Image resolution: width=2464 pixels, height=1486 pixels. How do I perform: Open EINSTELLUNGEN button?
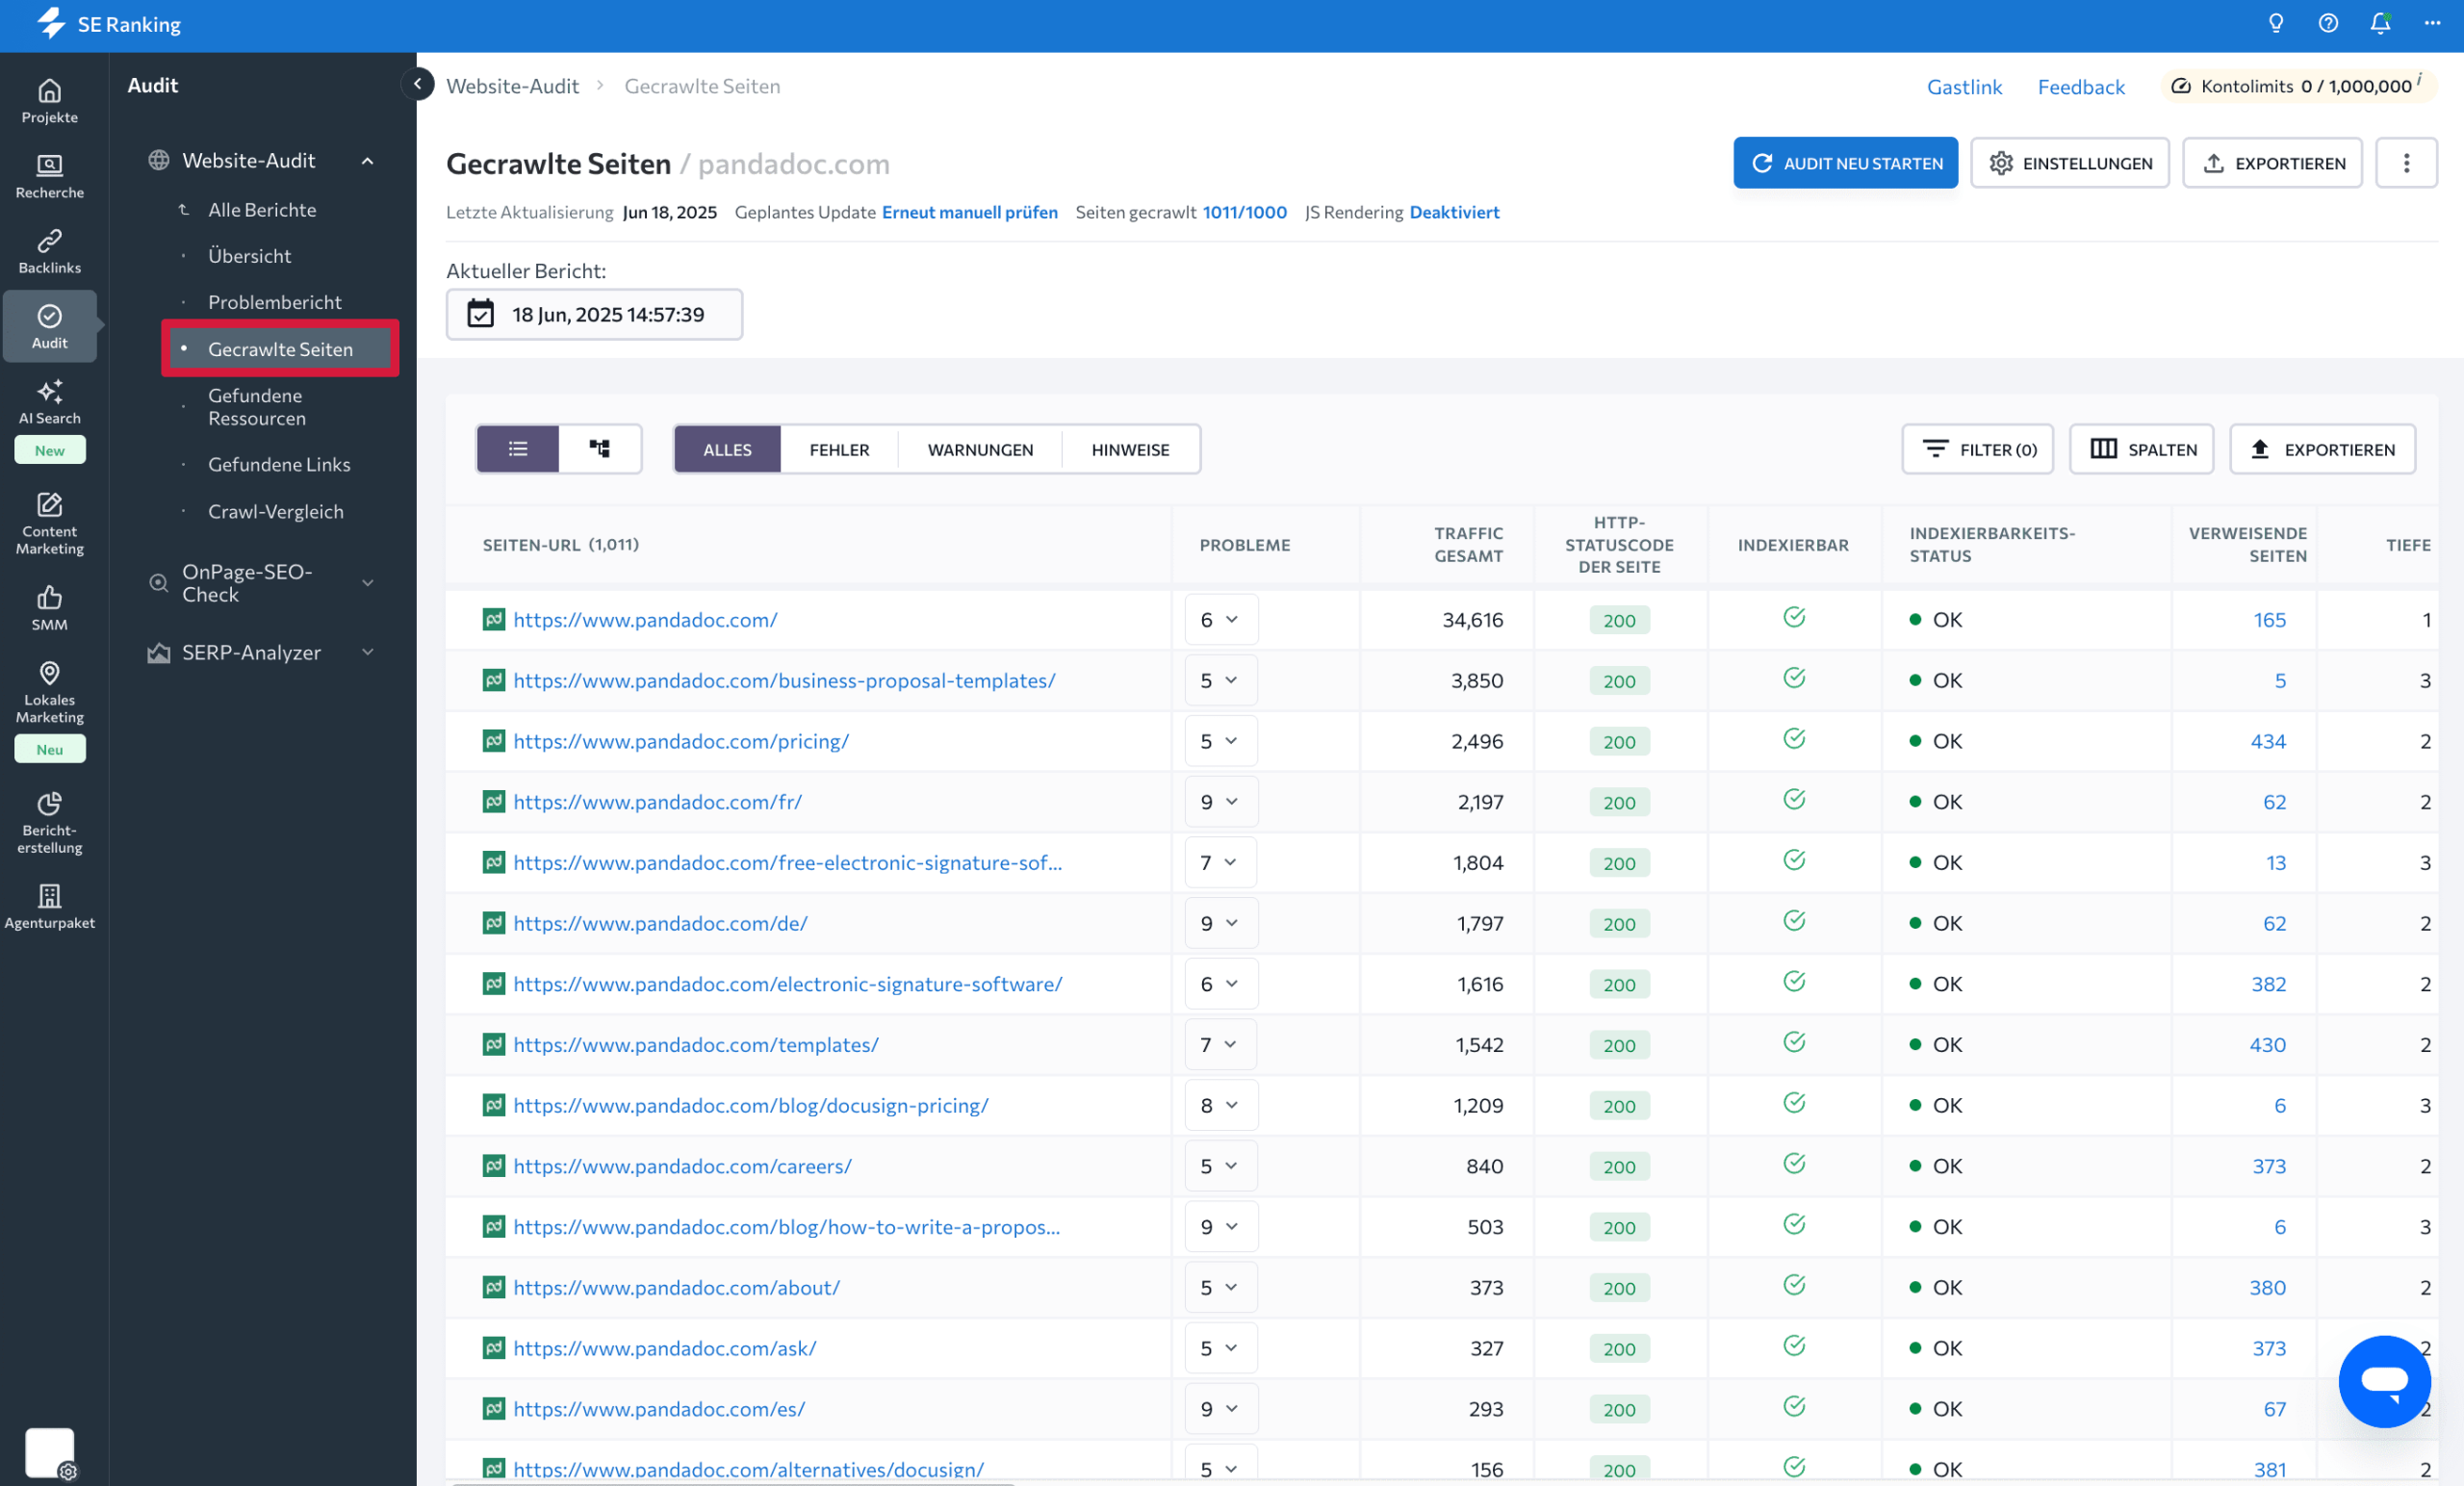coord(2069,163)
